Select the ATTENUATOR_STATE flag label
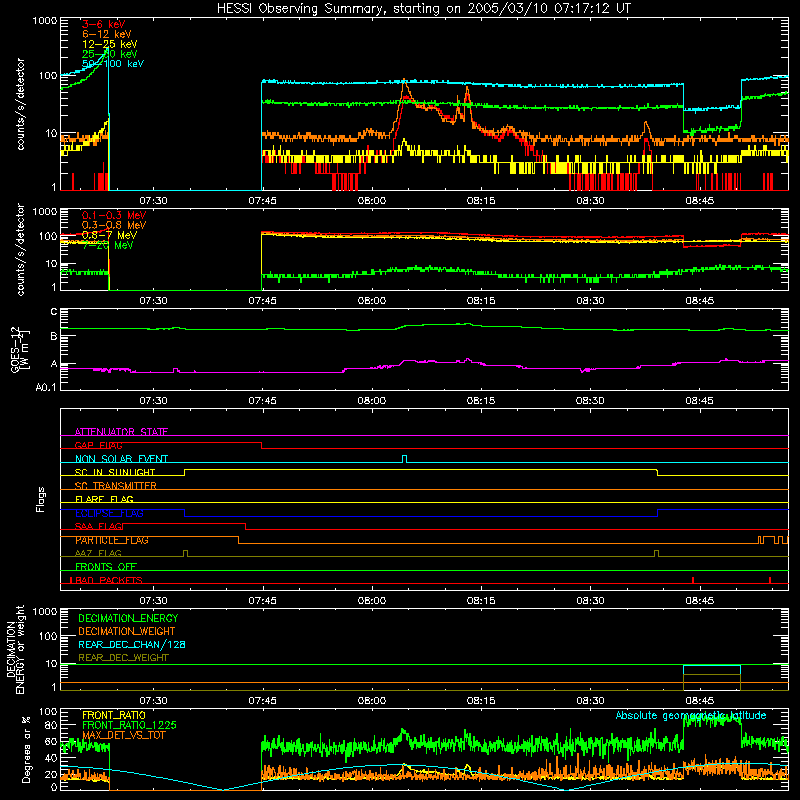800x800 pixels. pos(121,432)
